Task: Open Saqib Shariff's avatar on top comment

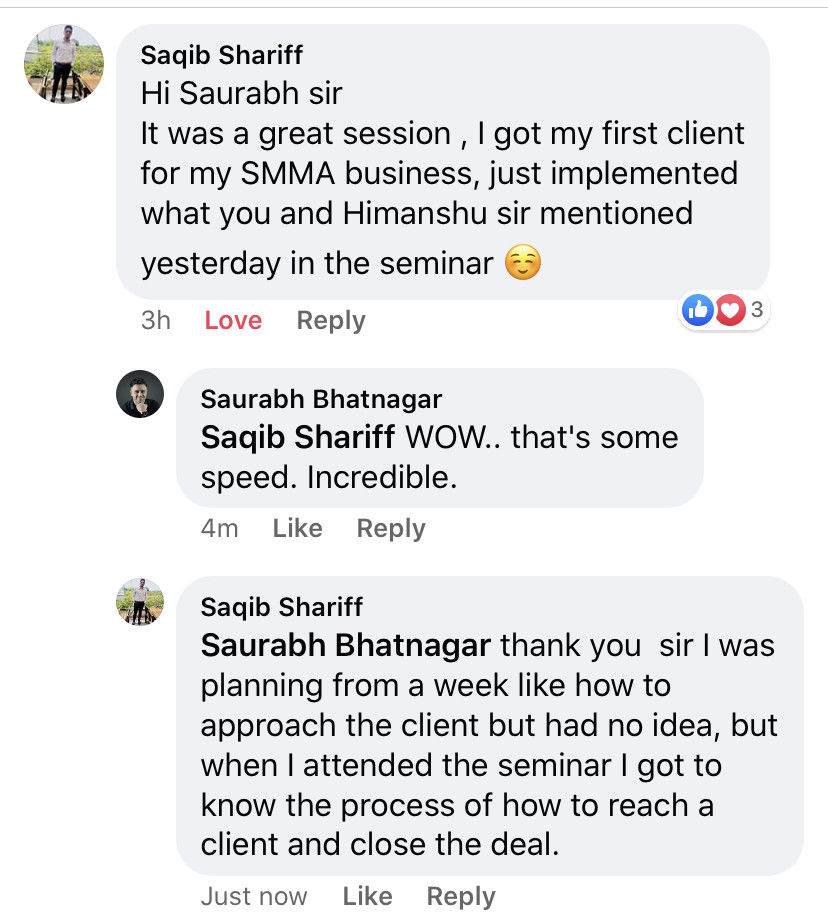Action: tap(63, 63)
